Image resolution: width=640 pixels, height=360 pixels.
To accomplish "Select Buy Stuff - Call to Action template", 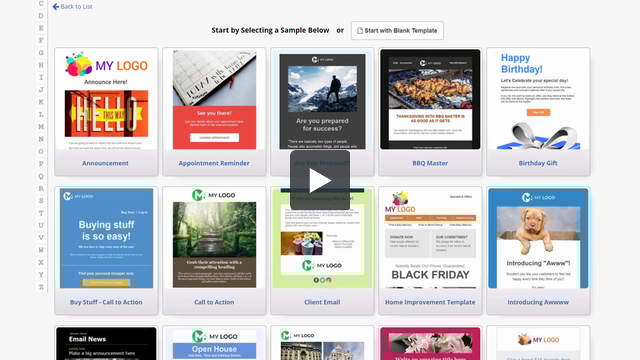I will coord(106,251).
